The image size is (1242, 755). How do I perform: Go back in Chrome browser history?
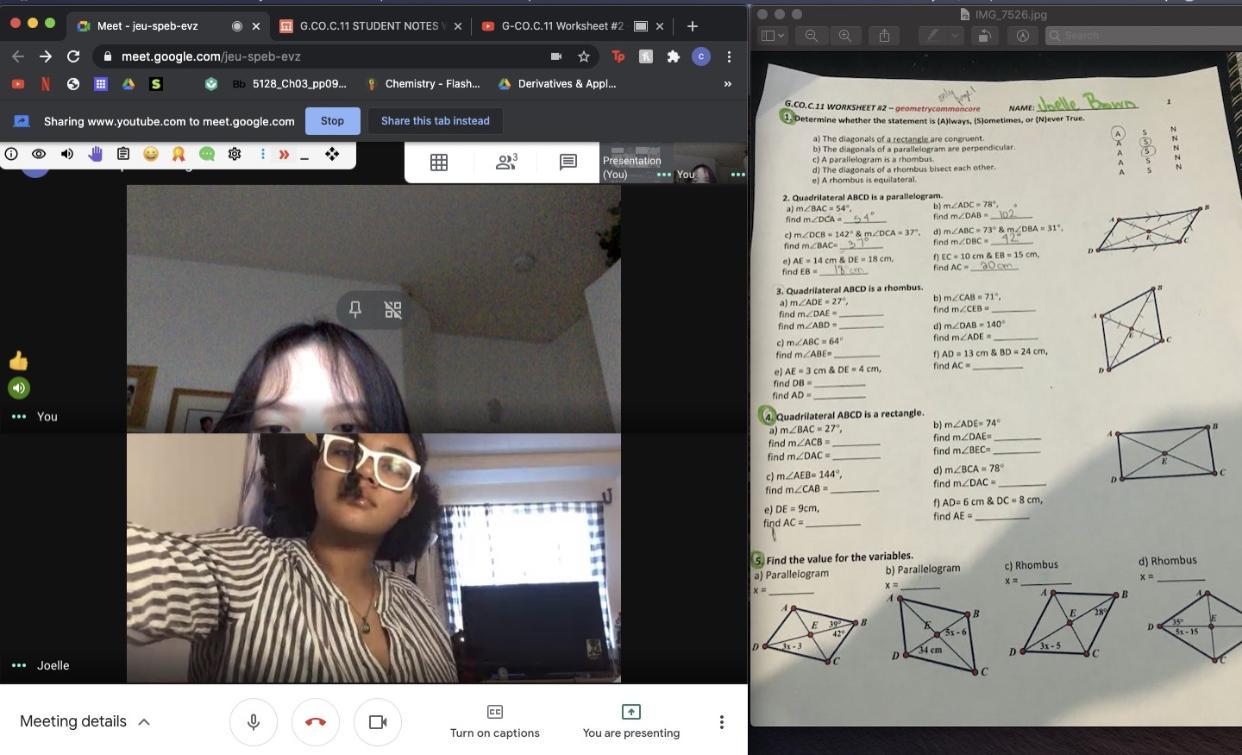17,56
